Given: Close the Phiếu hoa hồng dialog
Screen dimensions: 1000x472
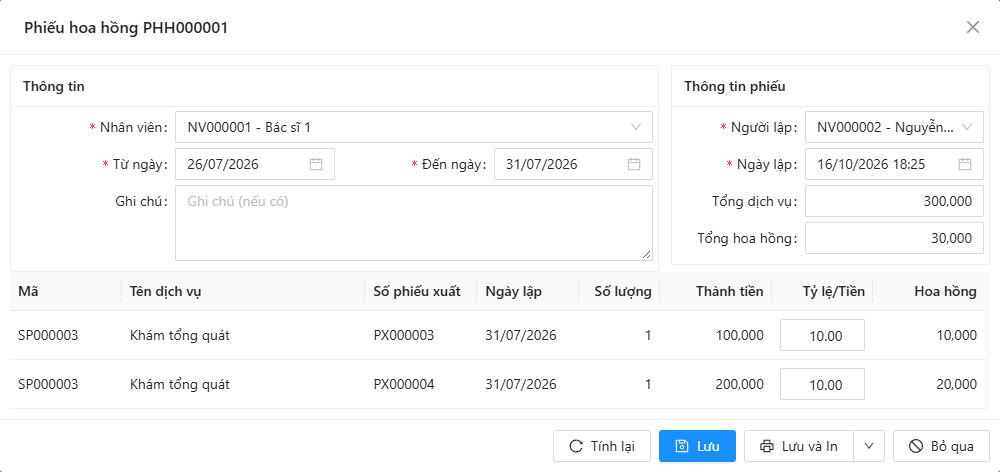Looking at the screenshot, I should pos(973,27).
